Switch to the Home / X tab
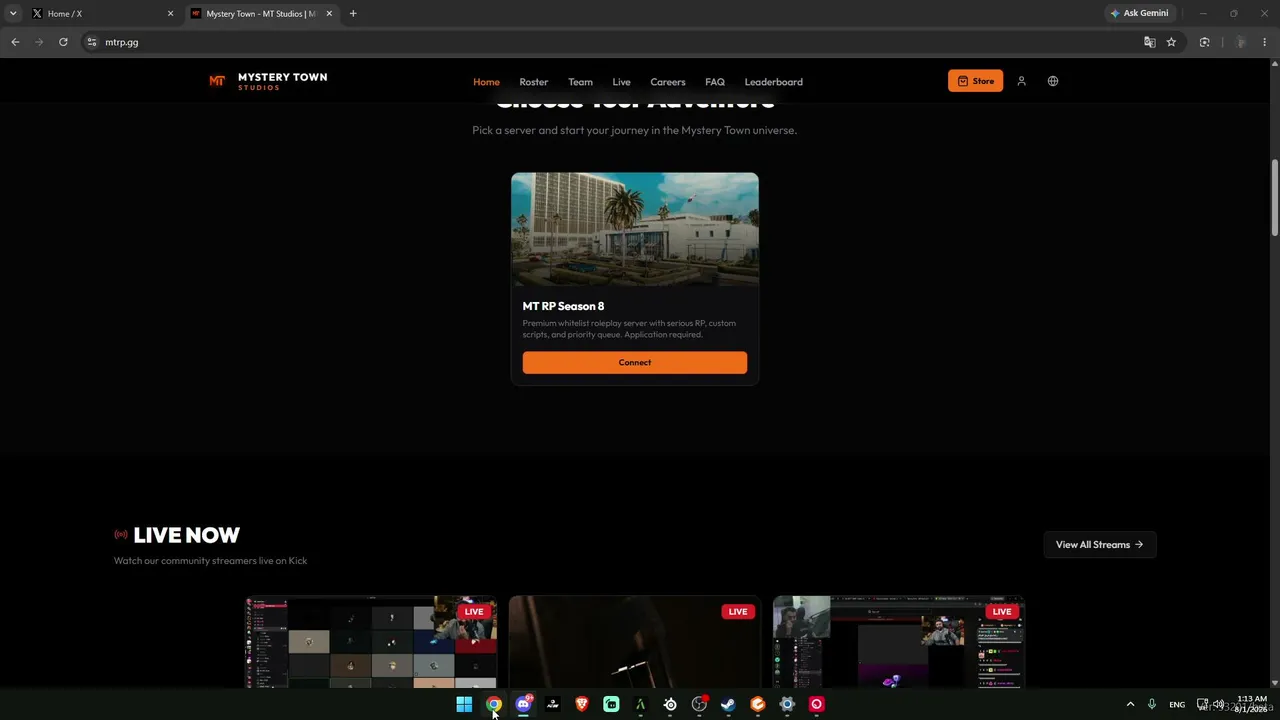 102,14
